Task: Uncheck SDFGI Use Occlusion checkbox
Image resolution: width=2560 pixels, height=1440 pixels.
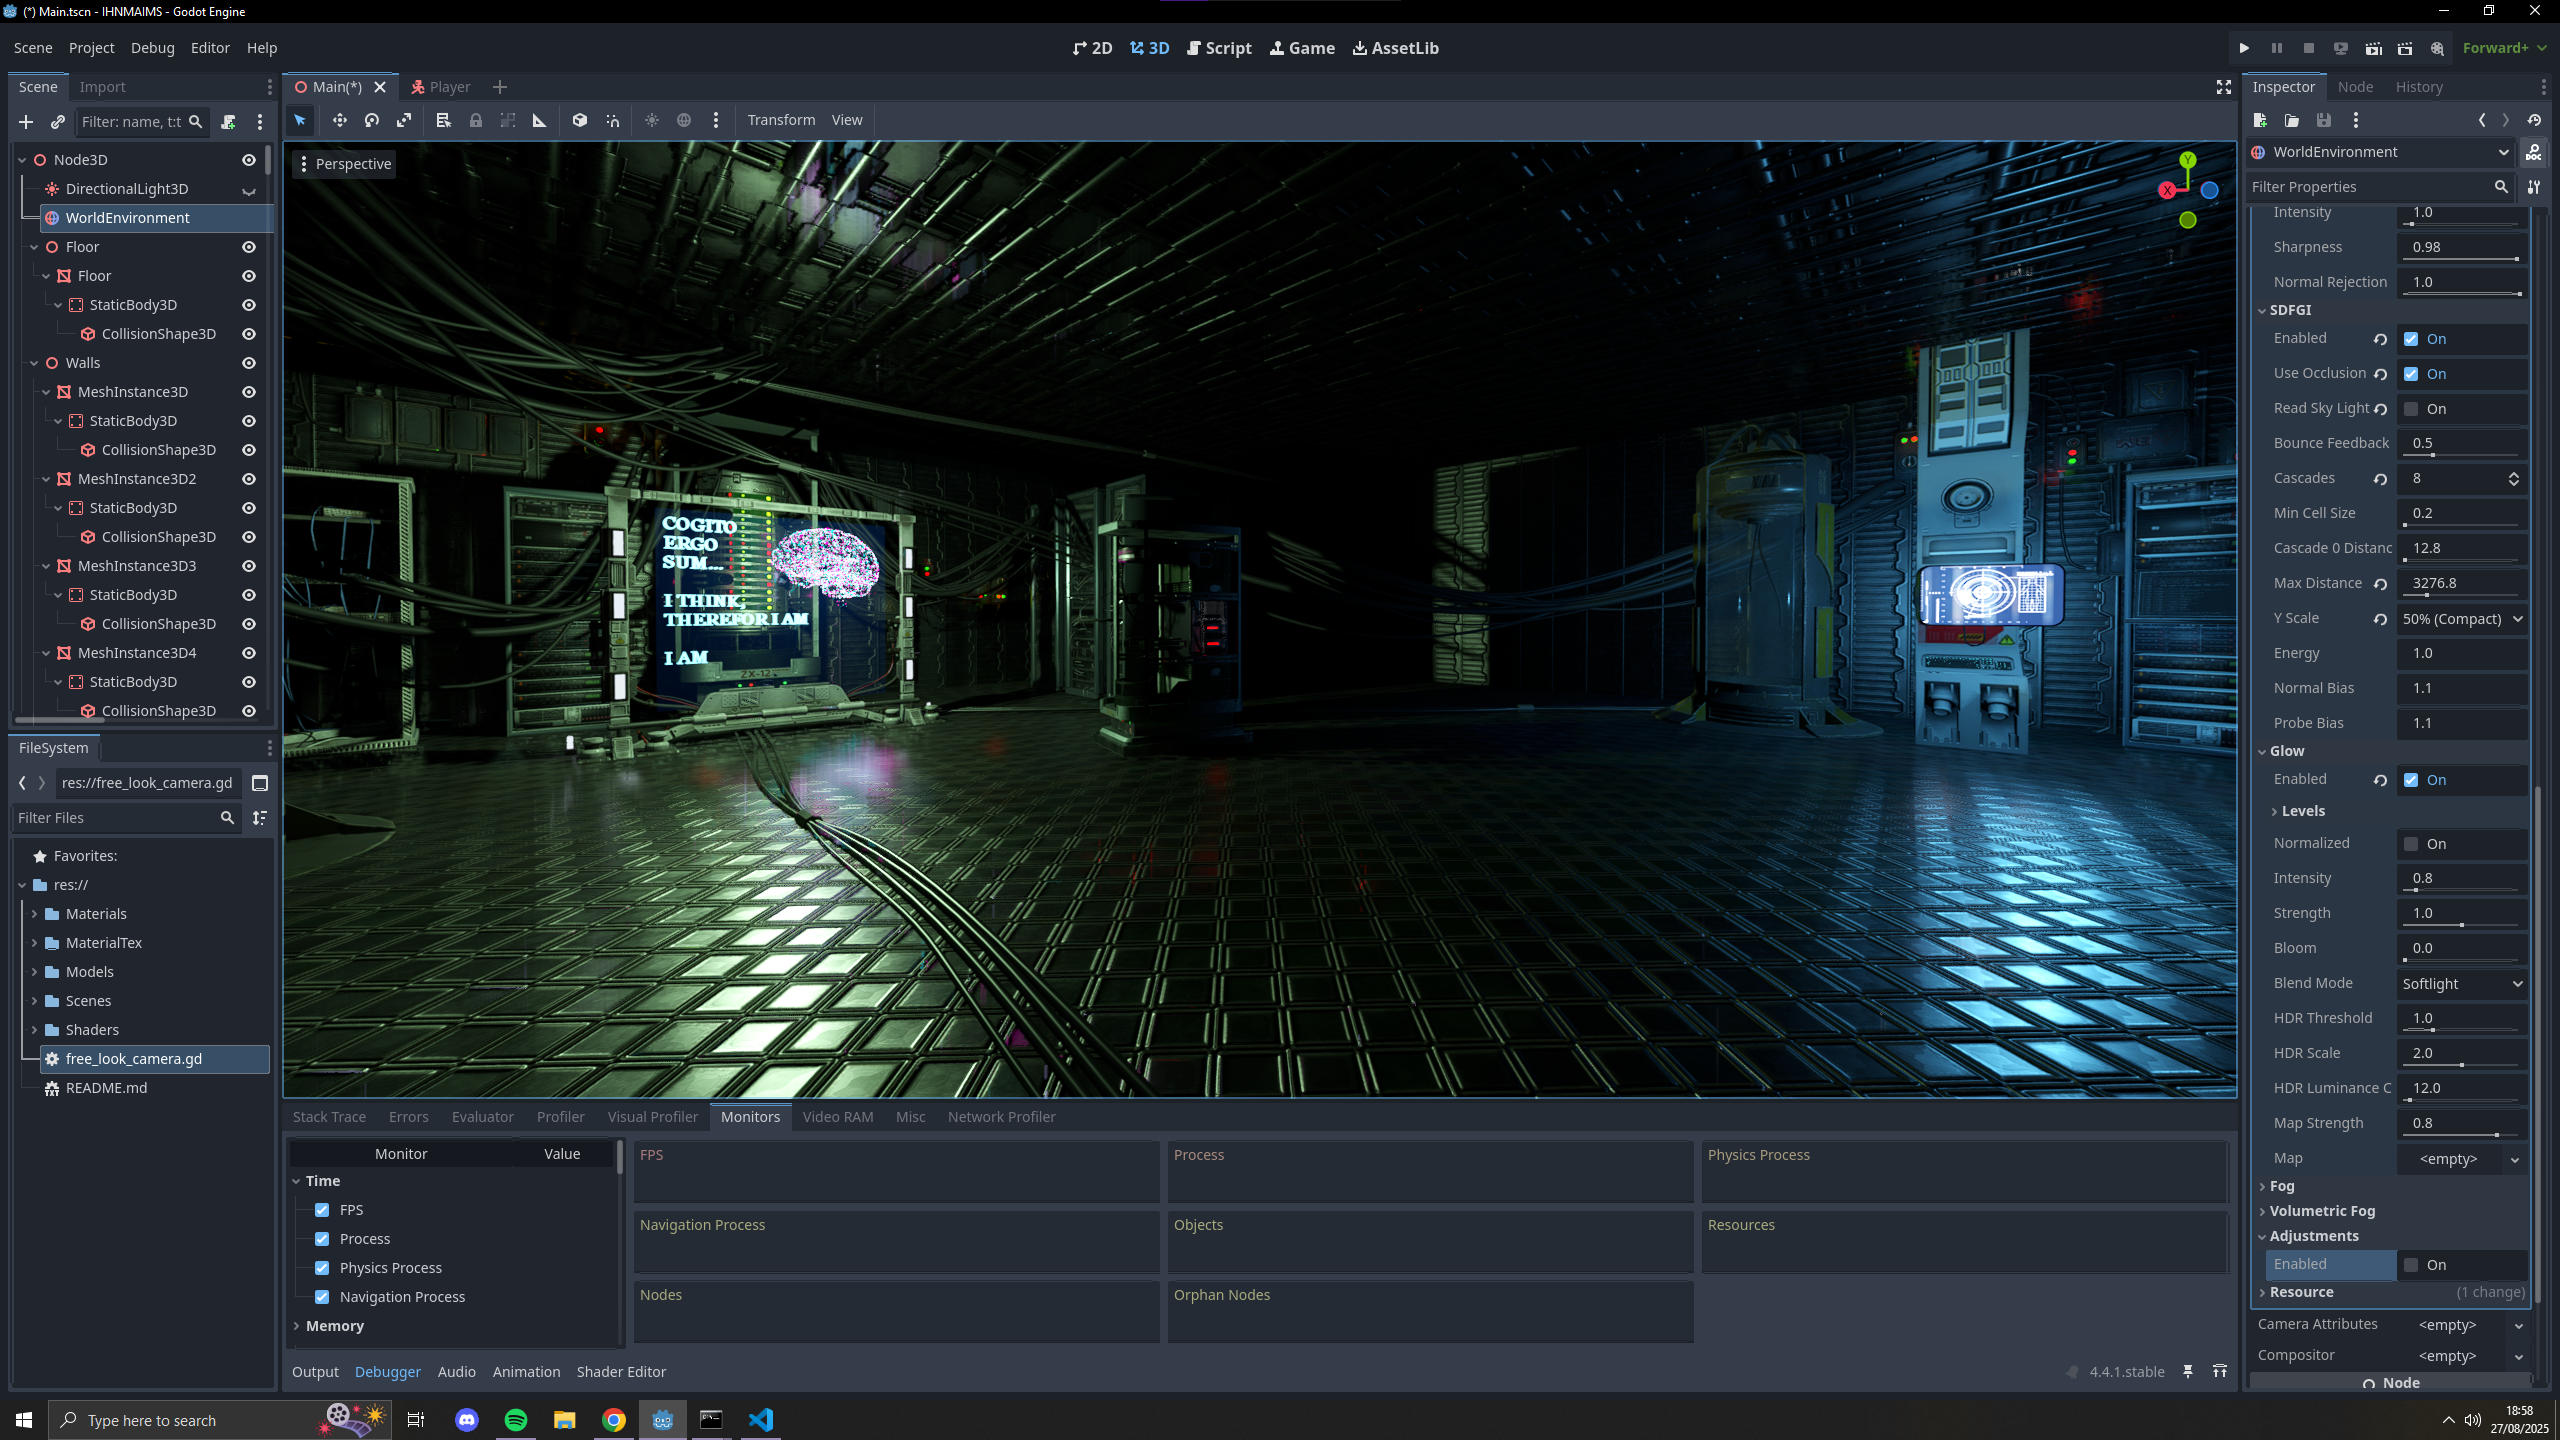Action: coord(2411,374)
